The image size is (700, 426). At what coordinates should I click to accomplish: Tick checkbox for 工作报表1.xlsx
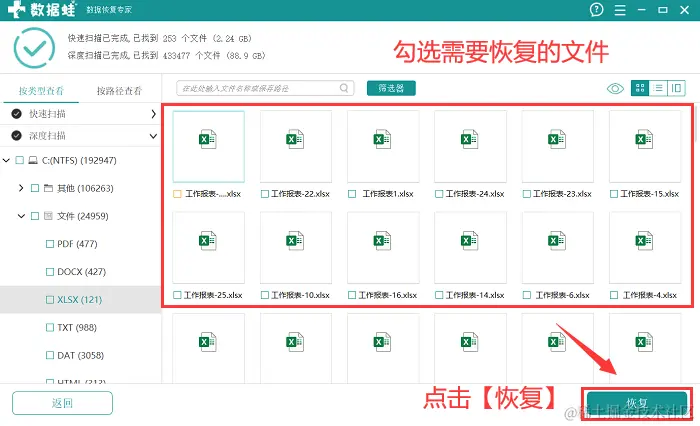[352, 194]
